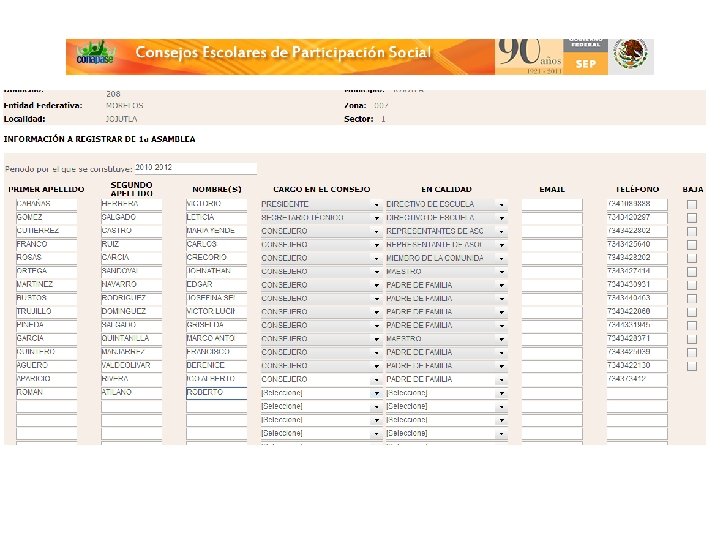Focus the email field in CABAÑAS row
This screenshot has width=720, height=540.
552,204
